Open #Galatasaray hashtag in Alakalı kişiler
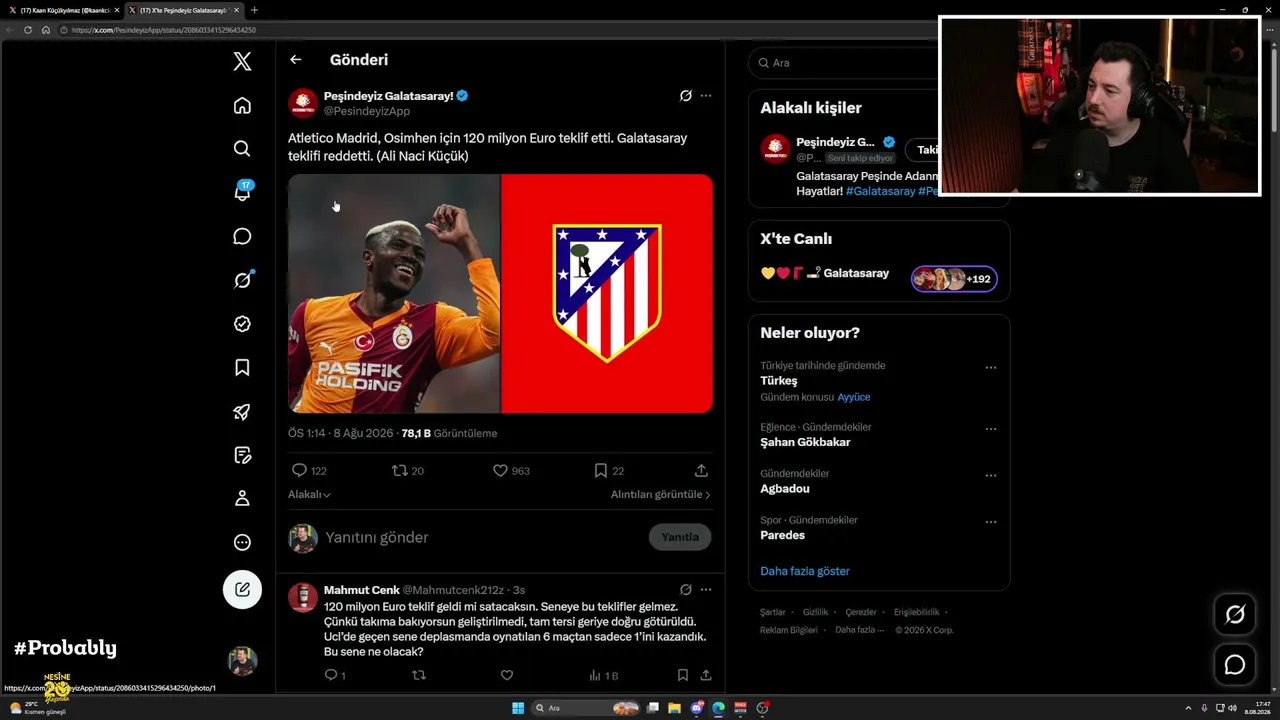Image resolution: width=1280 pixels, height=720 pixels. [880, 191]
